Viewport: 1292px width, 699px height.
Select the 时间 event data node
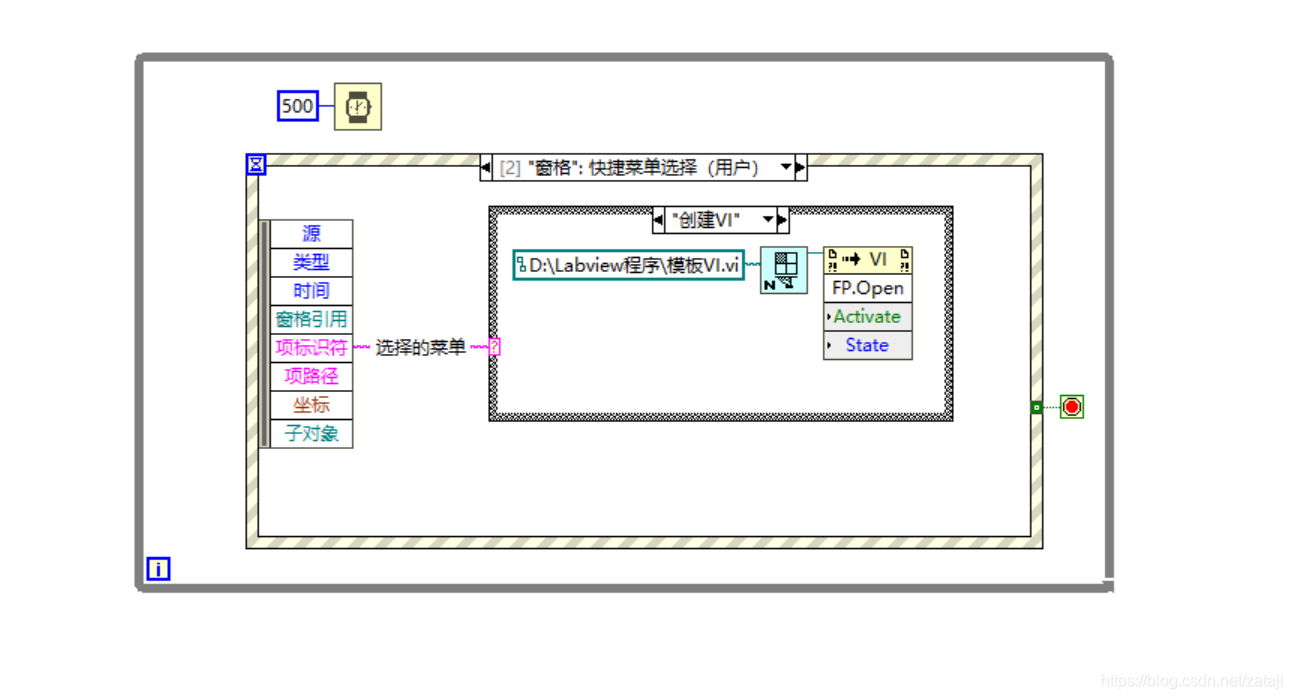click(311, 291)
